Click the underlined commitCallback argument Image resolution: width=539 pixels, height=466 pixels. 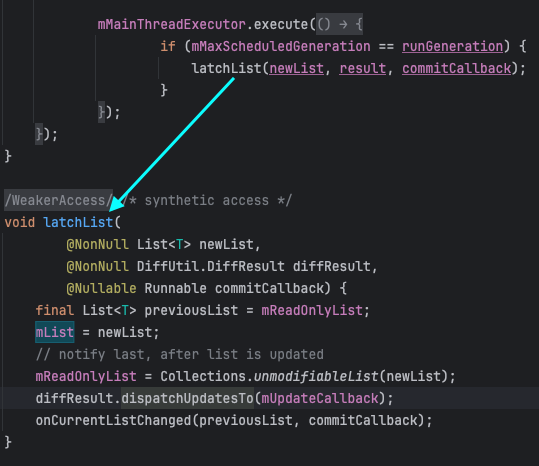click(x=456, y=68)
